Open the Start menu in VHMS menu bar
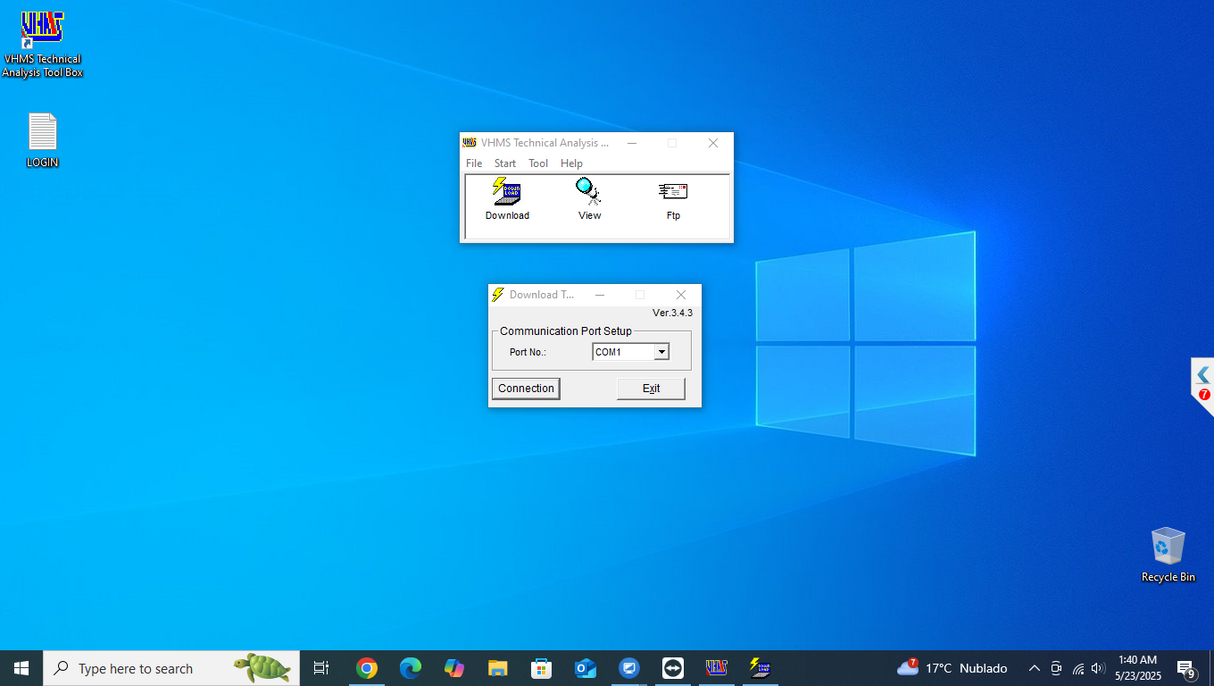Viewport: 1214px width, 686px height. tap(504, 163)
